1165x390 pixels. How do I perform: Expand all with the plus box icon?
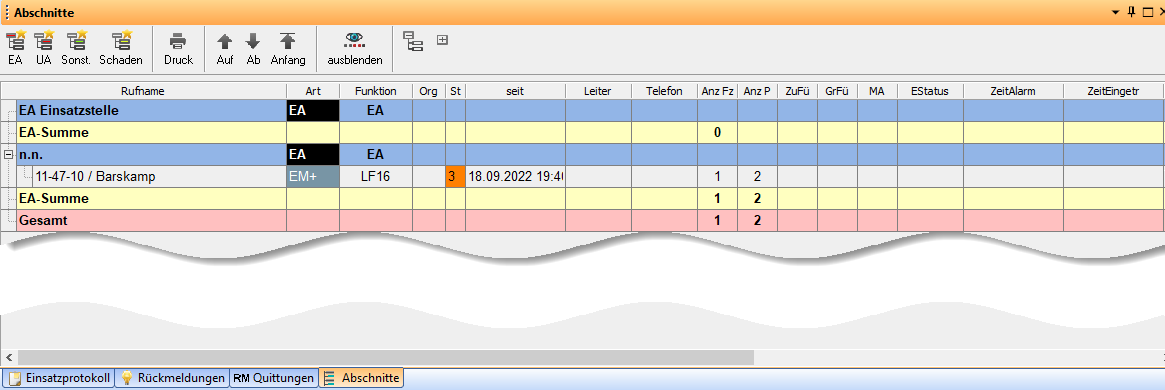pyautogui.click(x=442, y=39)
